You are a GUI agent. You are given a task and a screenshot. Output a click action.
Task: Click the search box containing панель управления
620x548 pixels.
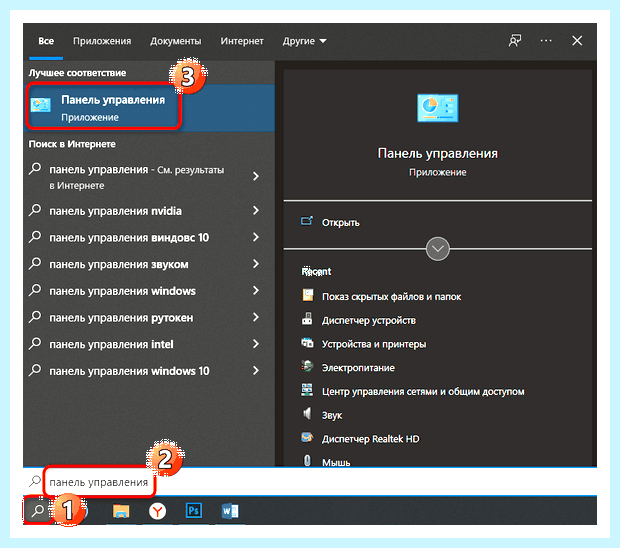click(x=310, y=482)
